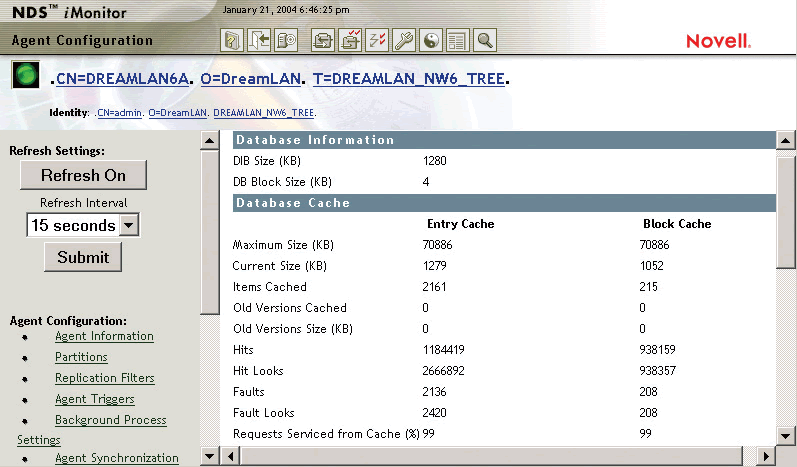The image size is (797, 467).
Task: Open the Replication Filters link
Action: tap(105, 378)
